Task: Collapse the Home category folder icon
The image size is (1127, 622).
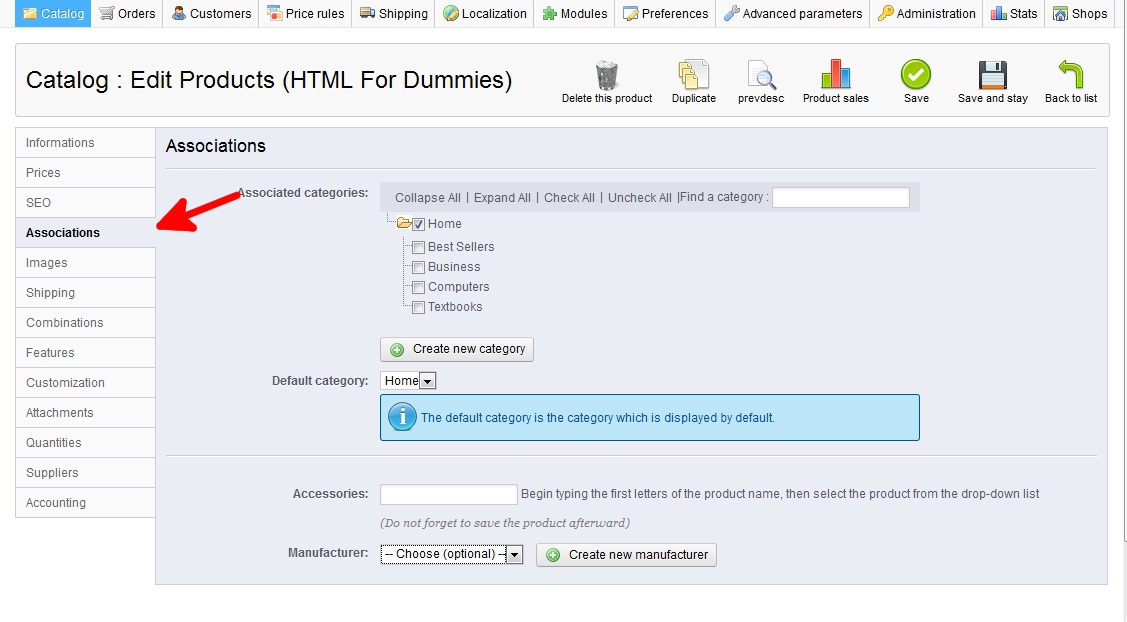Action: click(404, 224)
